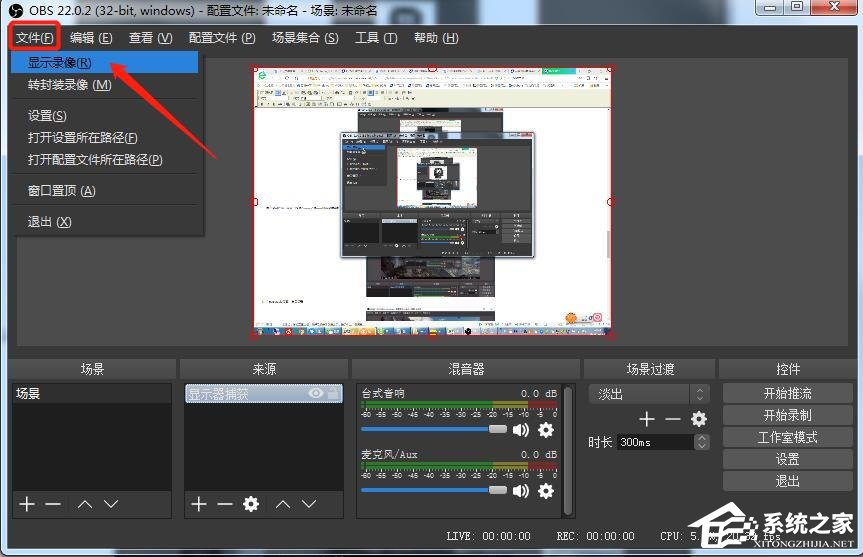This screenshot has width=863, height=557.
Task: Move scene down with down arrow
Action: point(111,504)
